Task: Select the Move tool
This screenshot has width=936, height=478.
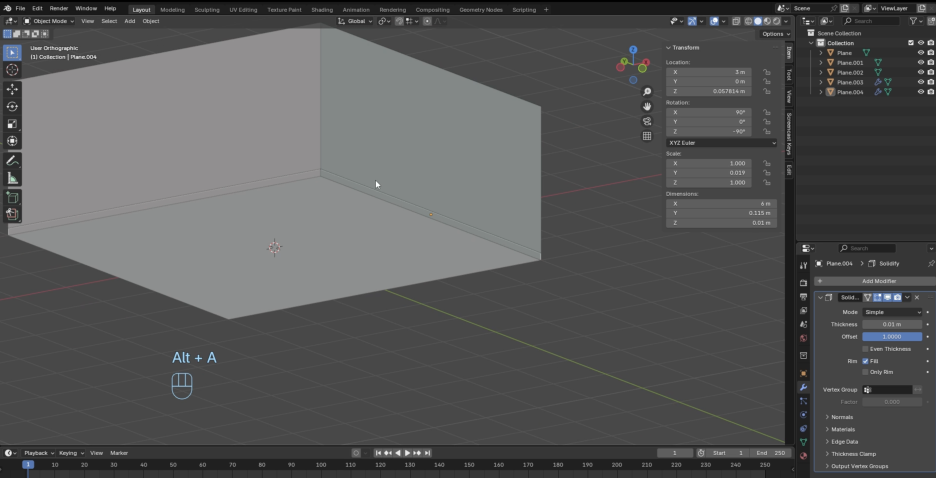Action: pos(12,89)
